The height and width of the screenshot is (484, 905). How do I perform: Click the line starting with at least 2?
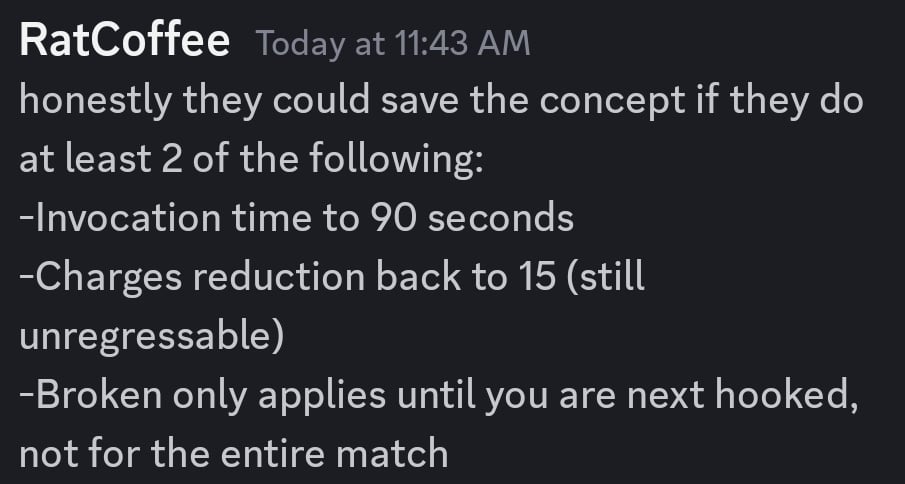(x=251, y=160)
